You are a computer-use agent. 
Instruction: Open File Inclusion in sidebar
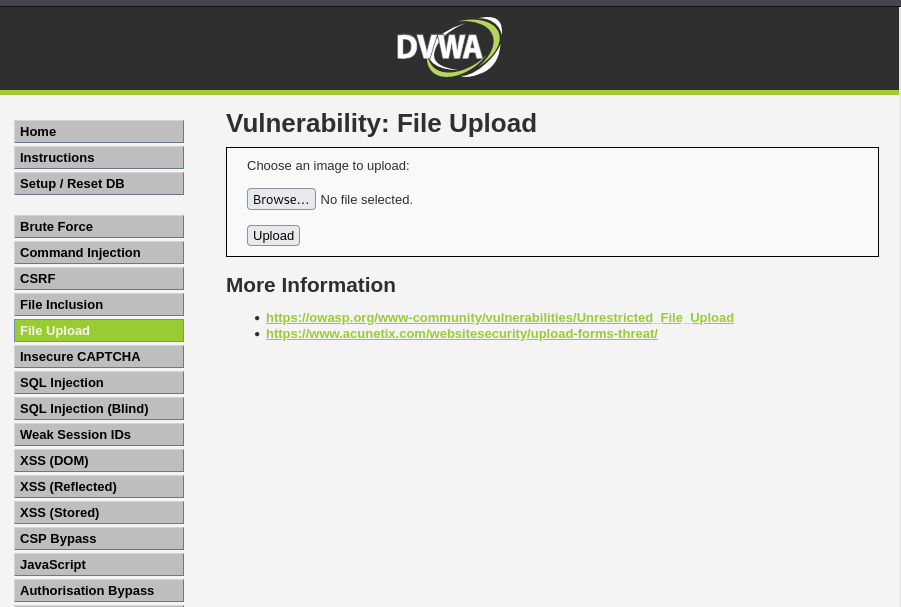[98, 305]
